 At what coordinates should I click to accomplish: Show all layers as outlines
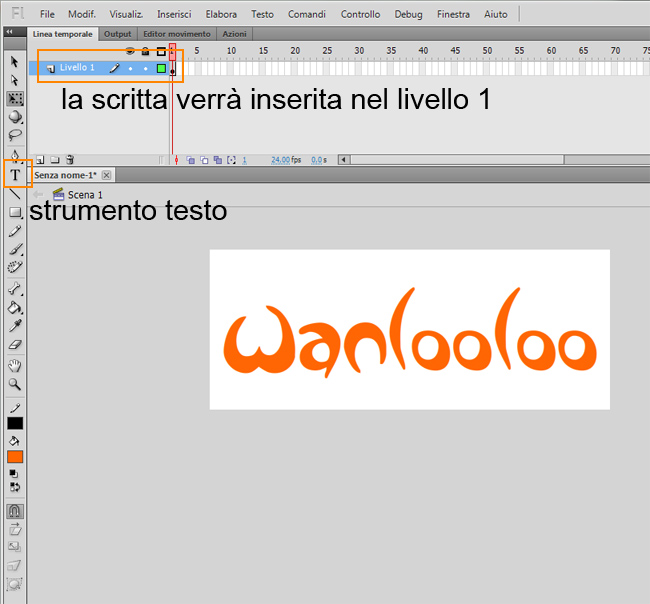click(x=161, y=51)
